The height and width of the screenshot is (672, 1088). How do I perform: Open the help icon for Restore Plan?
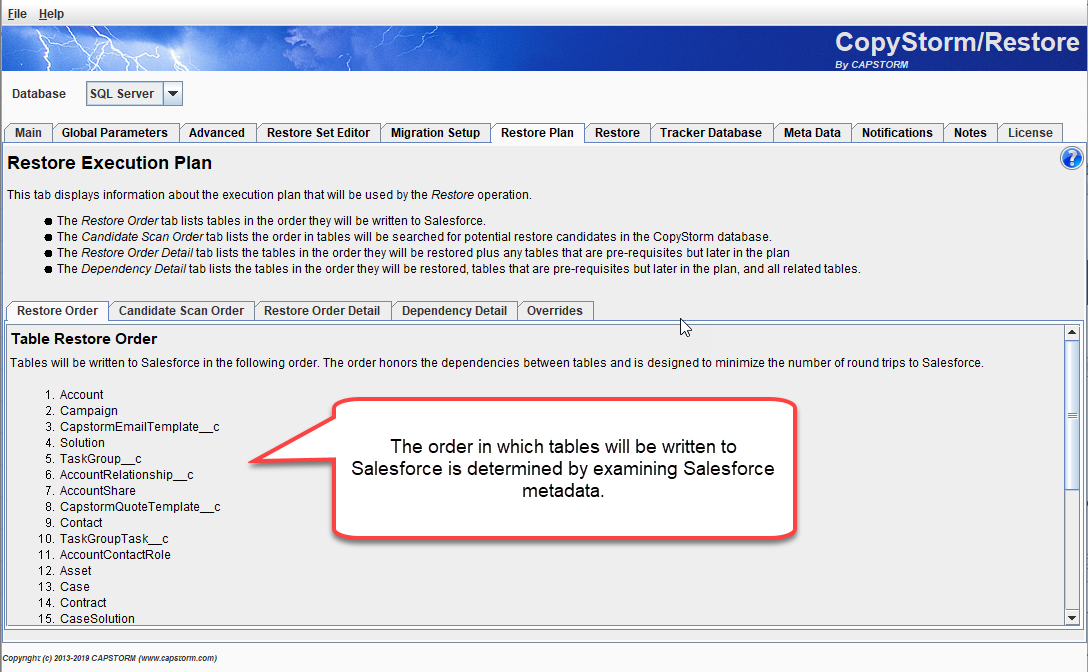pos(1071,158)
